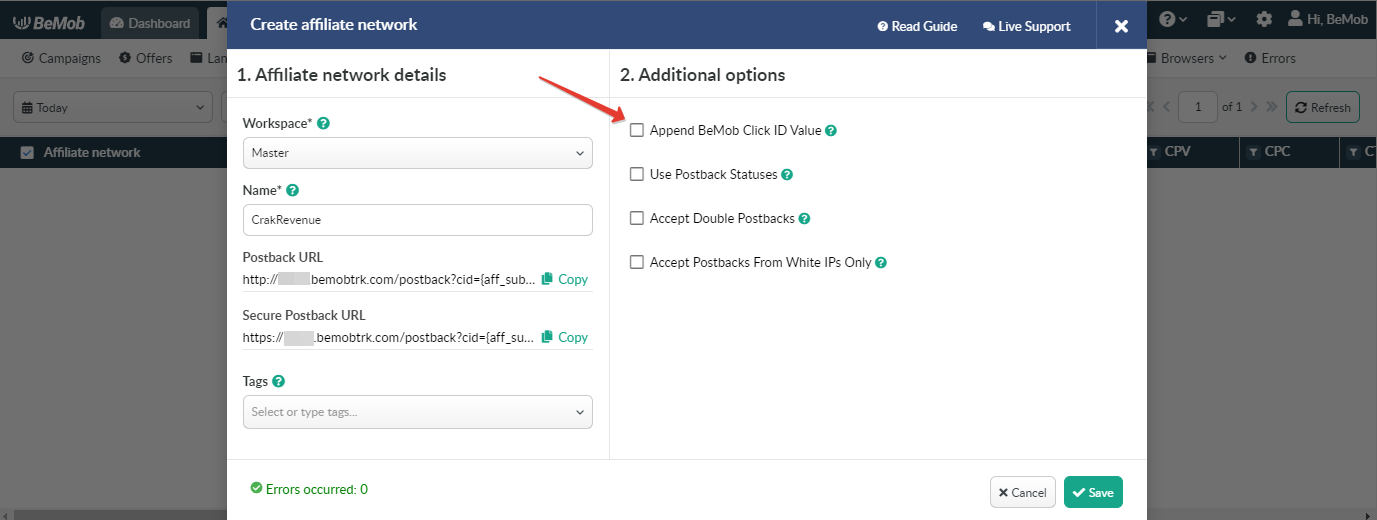Click the help icon next to Tags
Image resolution: width=1377 pixels, height=520 pixels.
[278, 382]
